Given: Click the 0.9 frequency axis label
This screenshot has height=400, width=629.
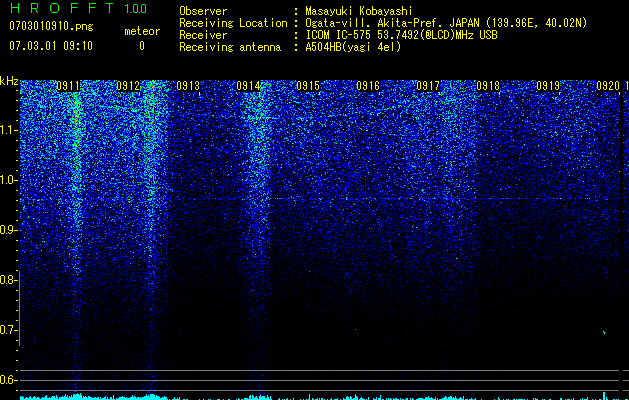Looking at the screenshot, I should pos(7,230).
